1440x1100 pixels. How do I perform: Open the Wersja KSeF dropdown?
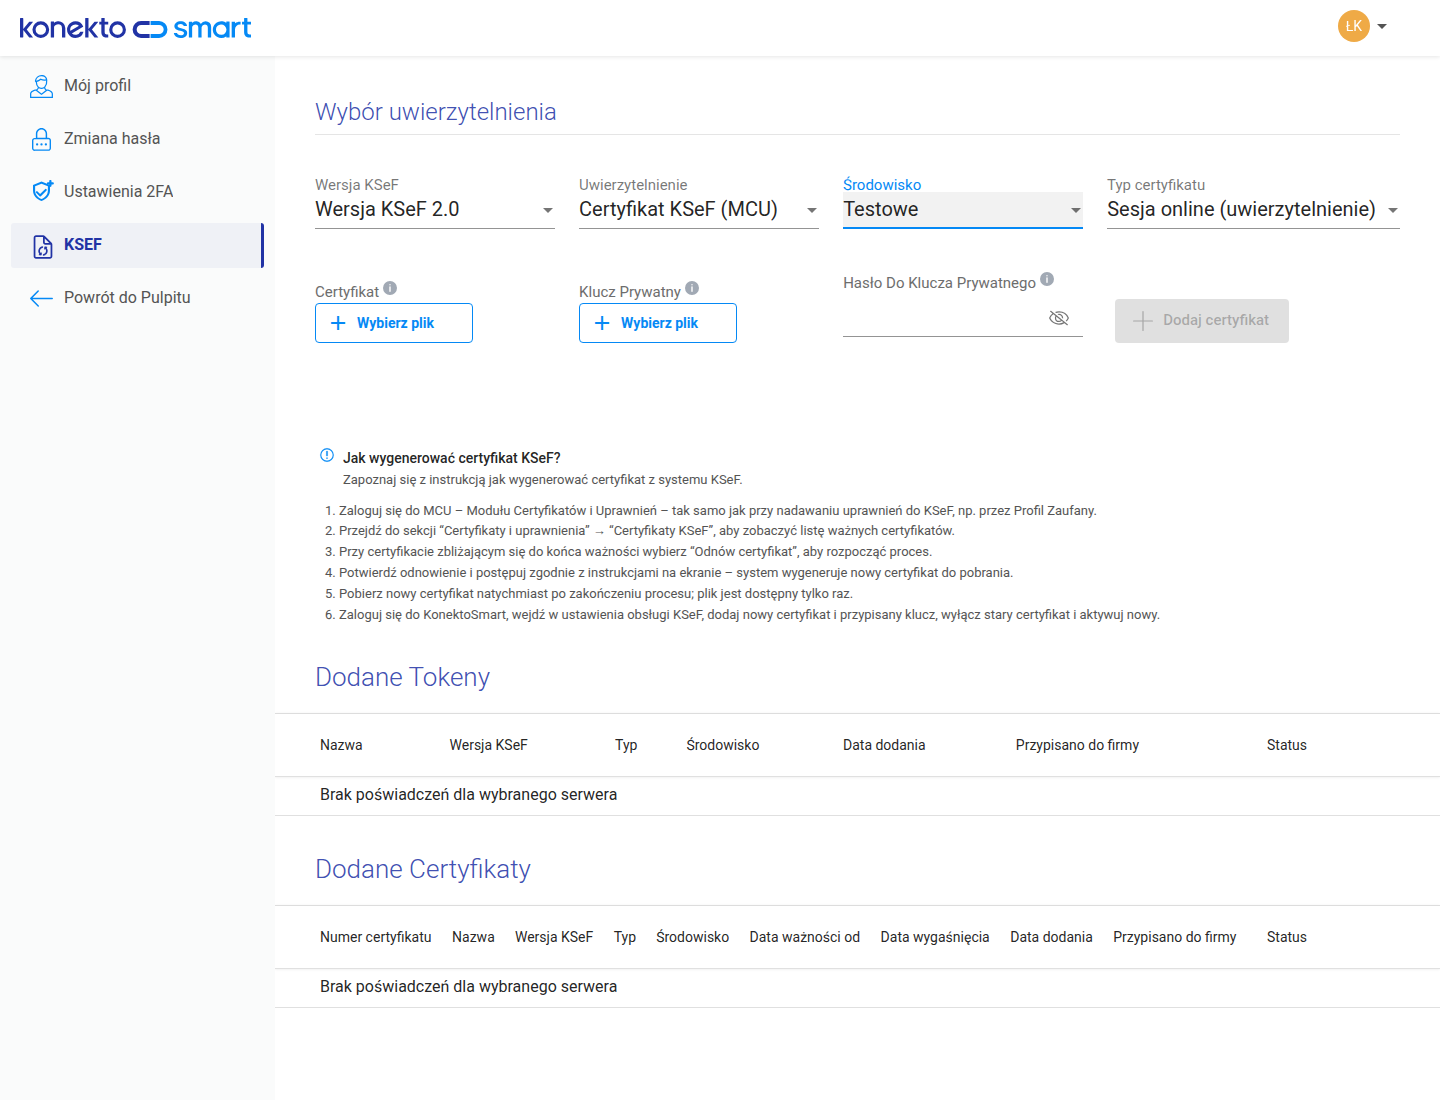pyautogui.click(x=435, y=209)
